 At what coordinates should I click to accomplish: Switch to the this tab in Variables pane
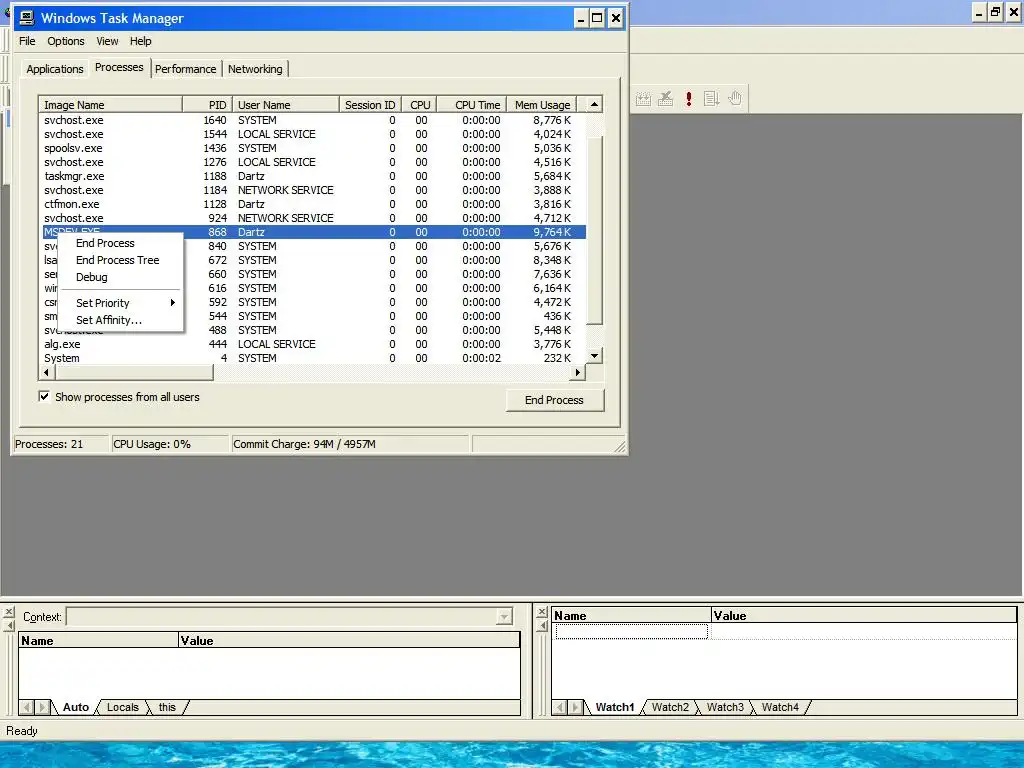pos(167,707)
